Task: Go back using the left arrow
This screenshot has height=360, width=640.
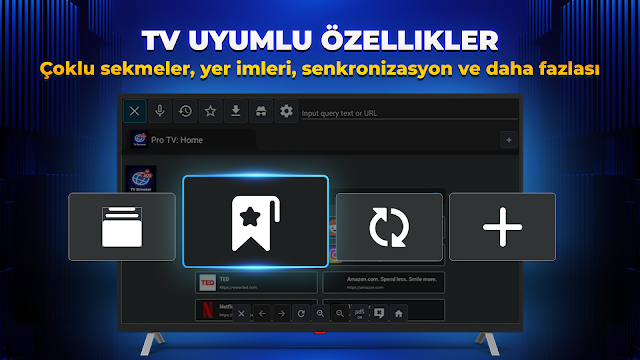Action: pyautogui.click(x=262, y=313)
